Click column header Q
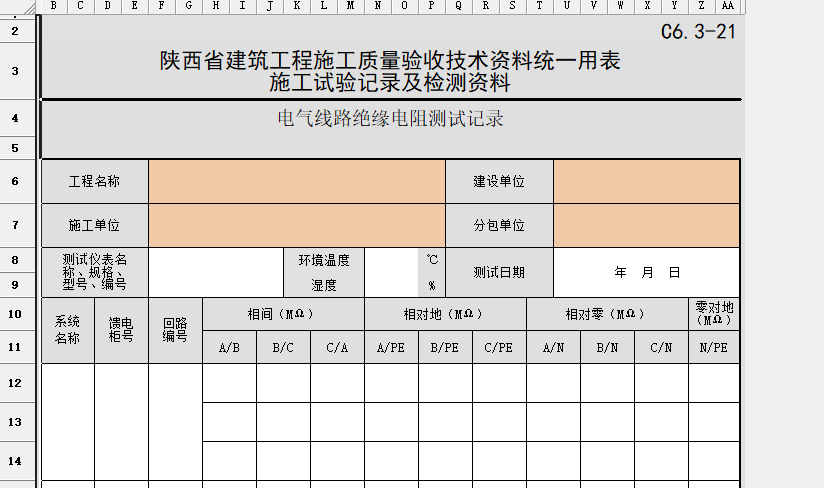Image resolution: width=824 pixels, height=488 pixels. tap(459, 6)
